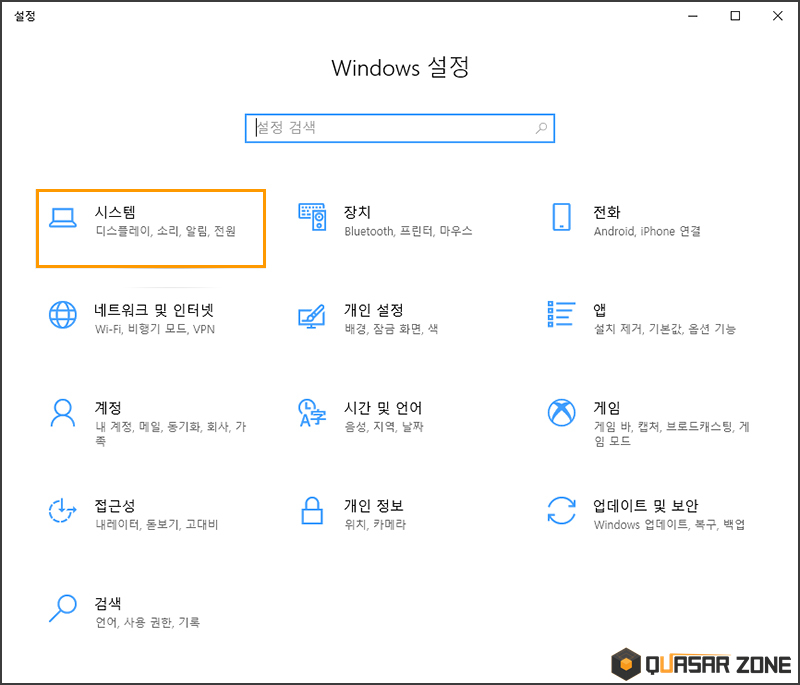Click the Windows 업데이트, 복구, 백업 description
The height and width of the screenshot is (685, 800).
669,525
